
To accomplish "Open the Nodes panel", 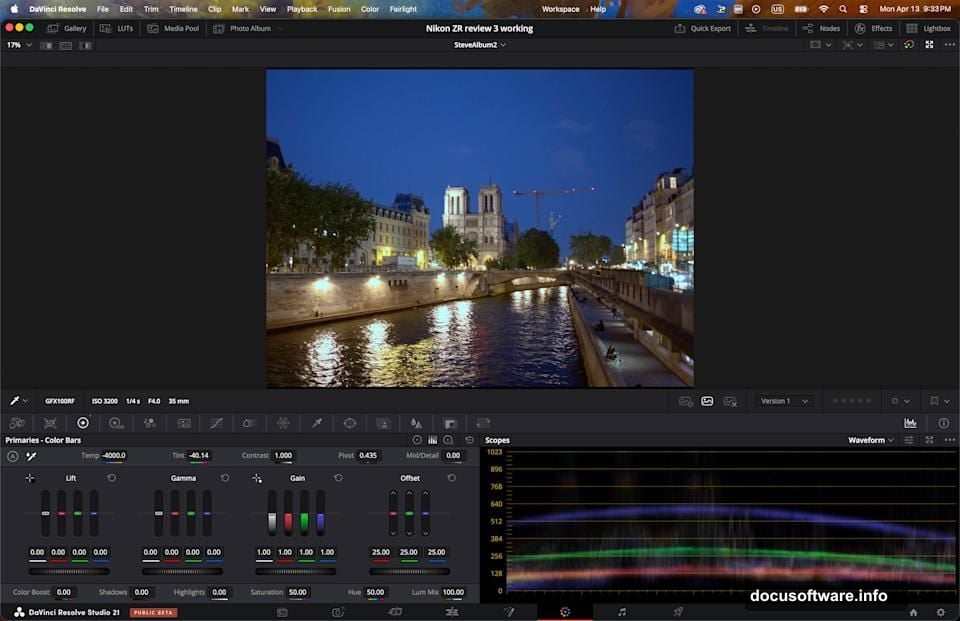I will (x=822, y=28).
